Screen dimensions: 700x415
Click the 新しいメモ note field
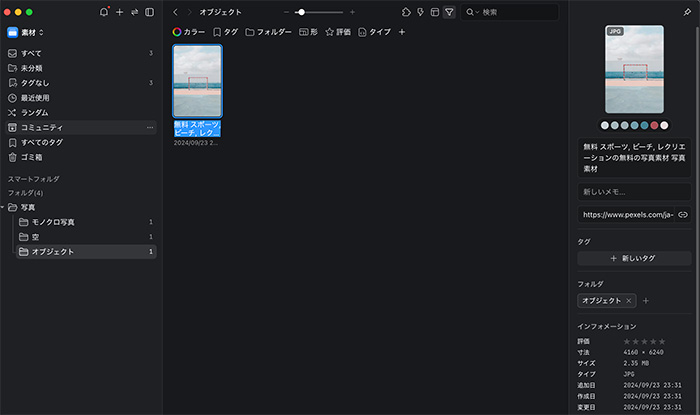click(x=633, y=191)
